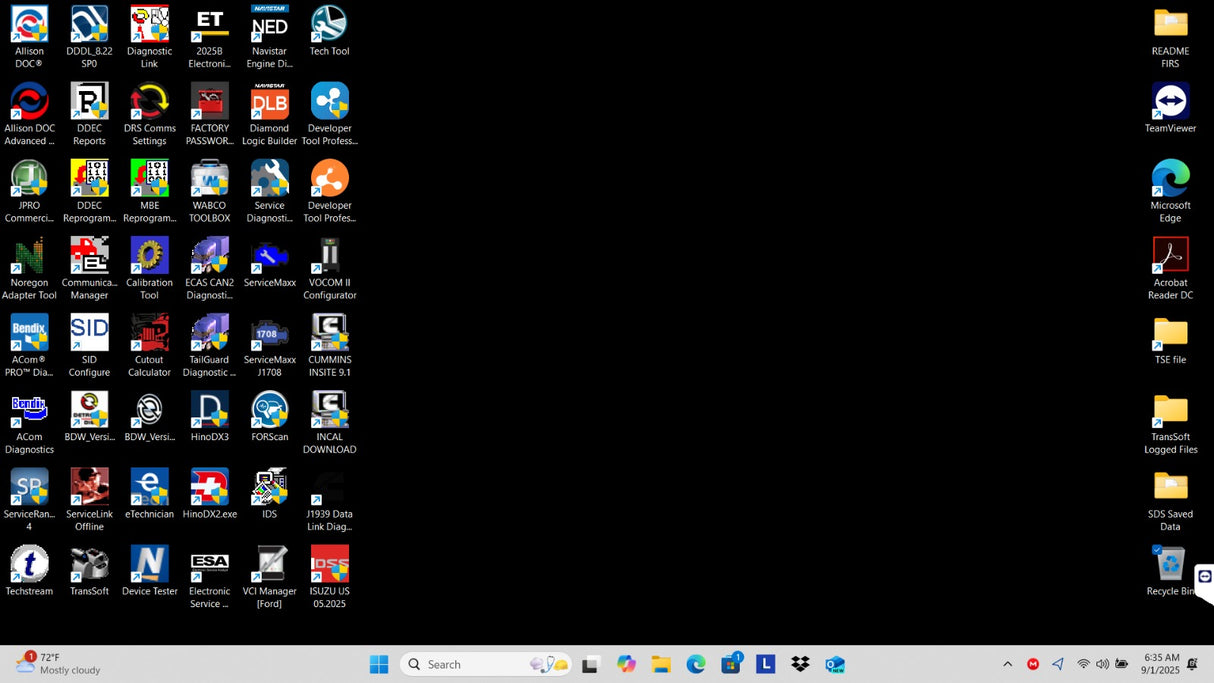Select the HinoDX3 desktop icon
The height and width of the screenshot is (683, 1214).
[209, 410]
